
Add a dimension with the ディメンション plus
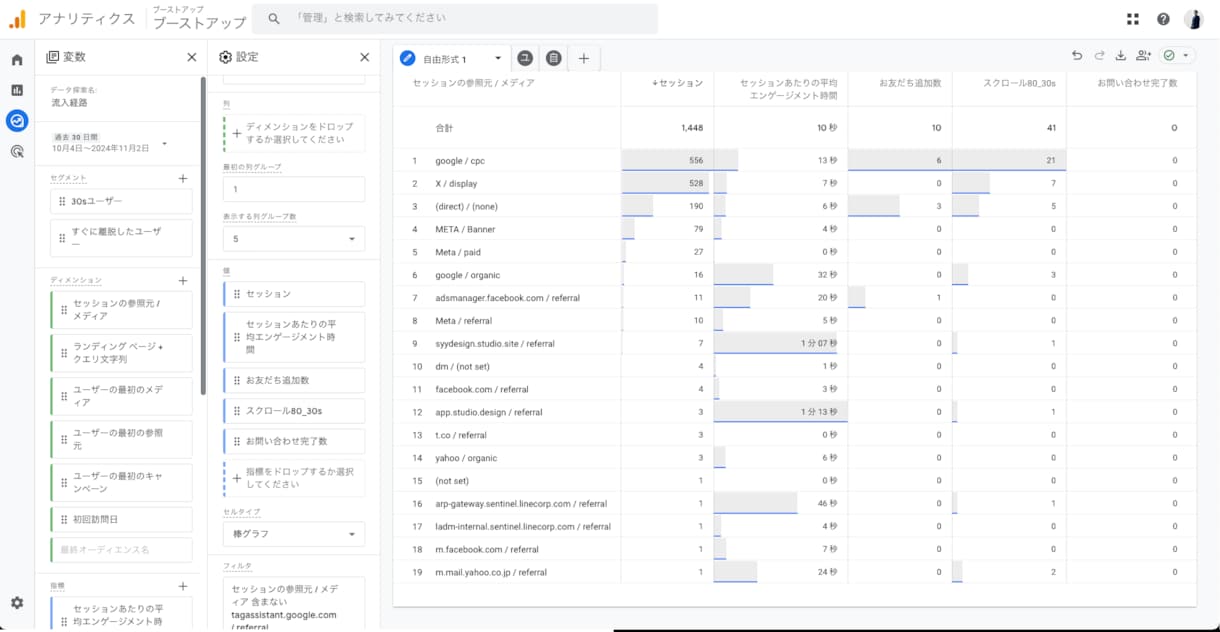183,281
